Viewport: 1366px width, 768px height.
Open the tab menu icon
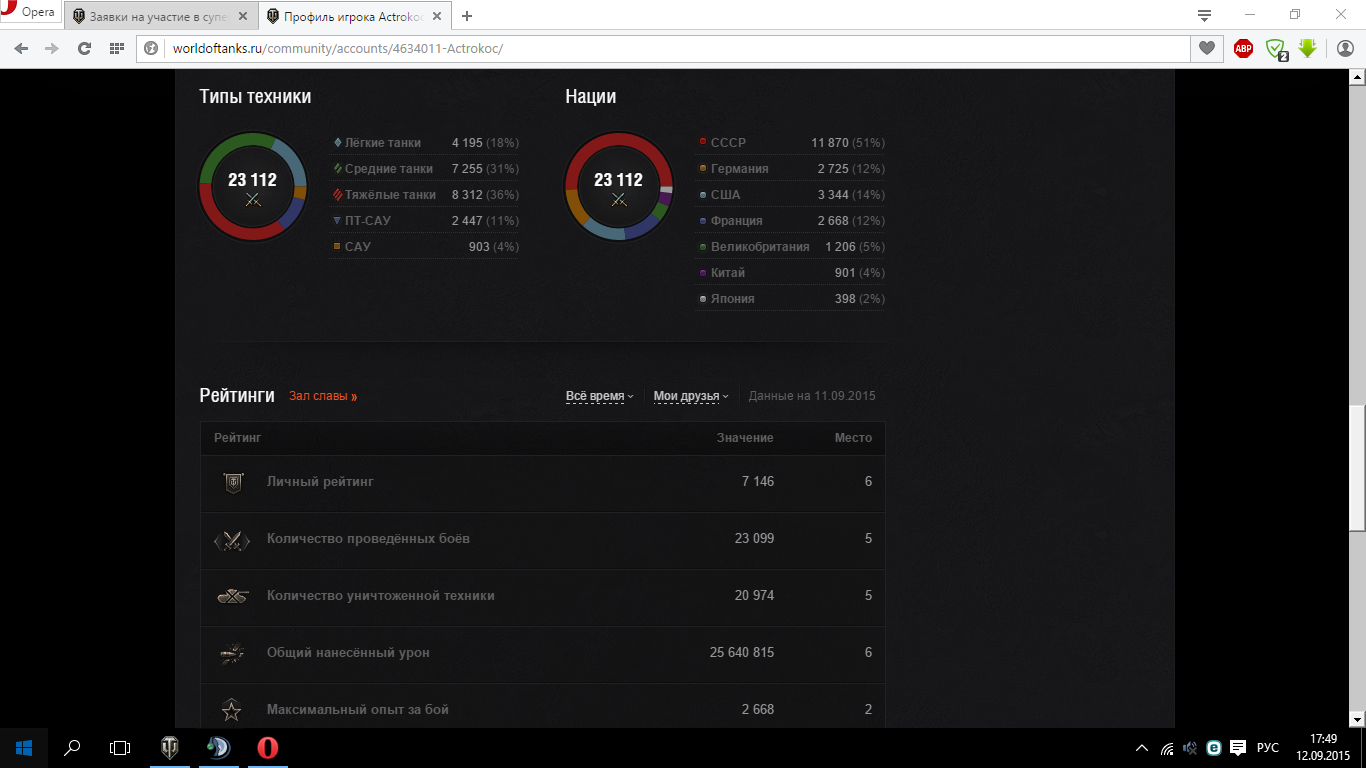click(x=1205, y=15)
